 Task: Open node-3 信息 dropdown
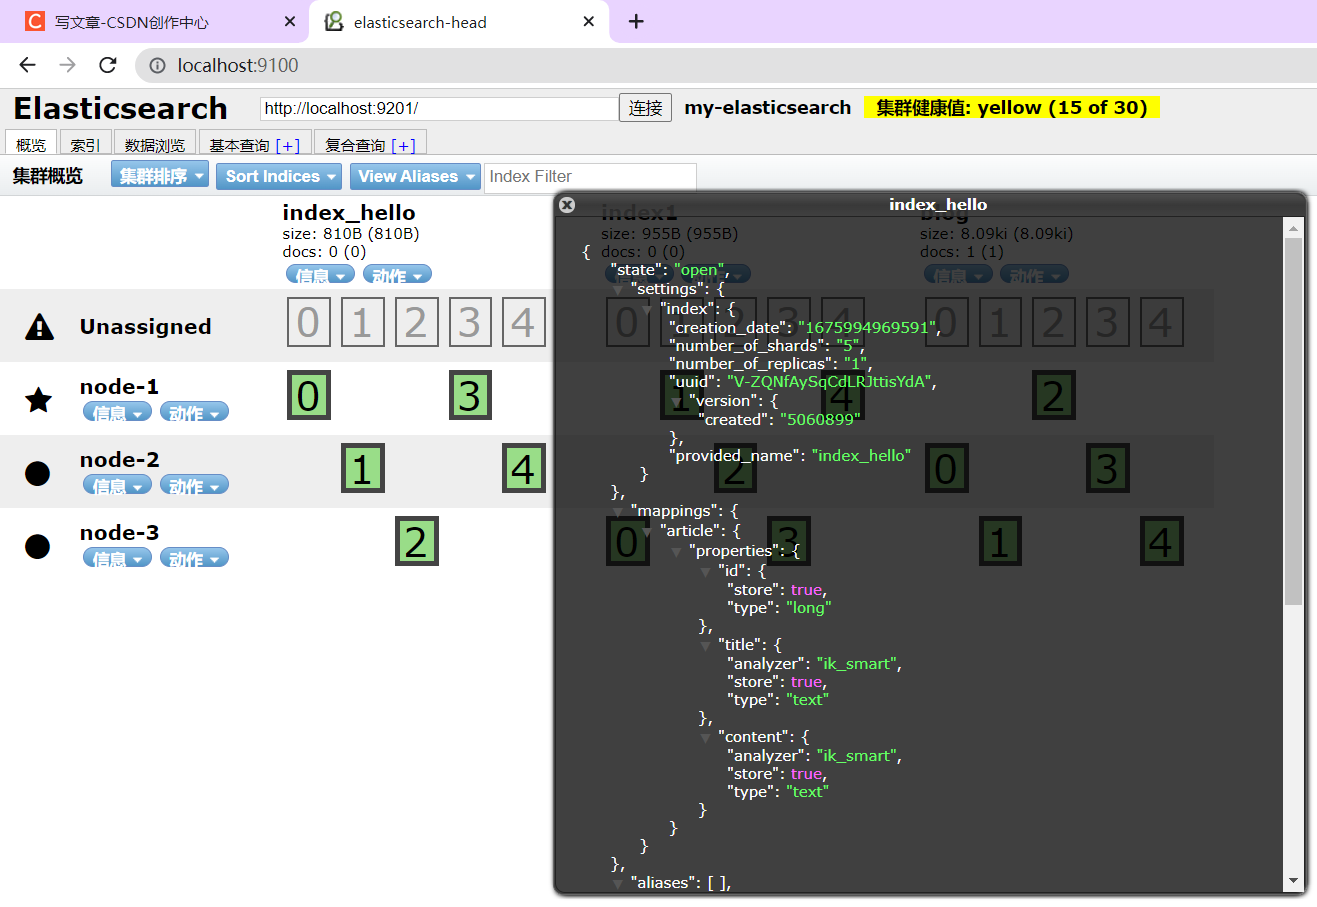pos(117,558)
